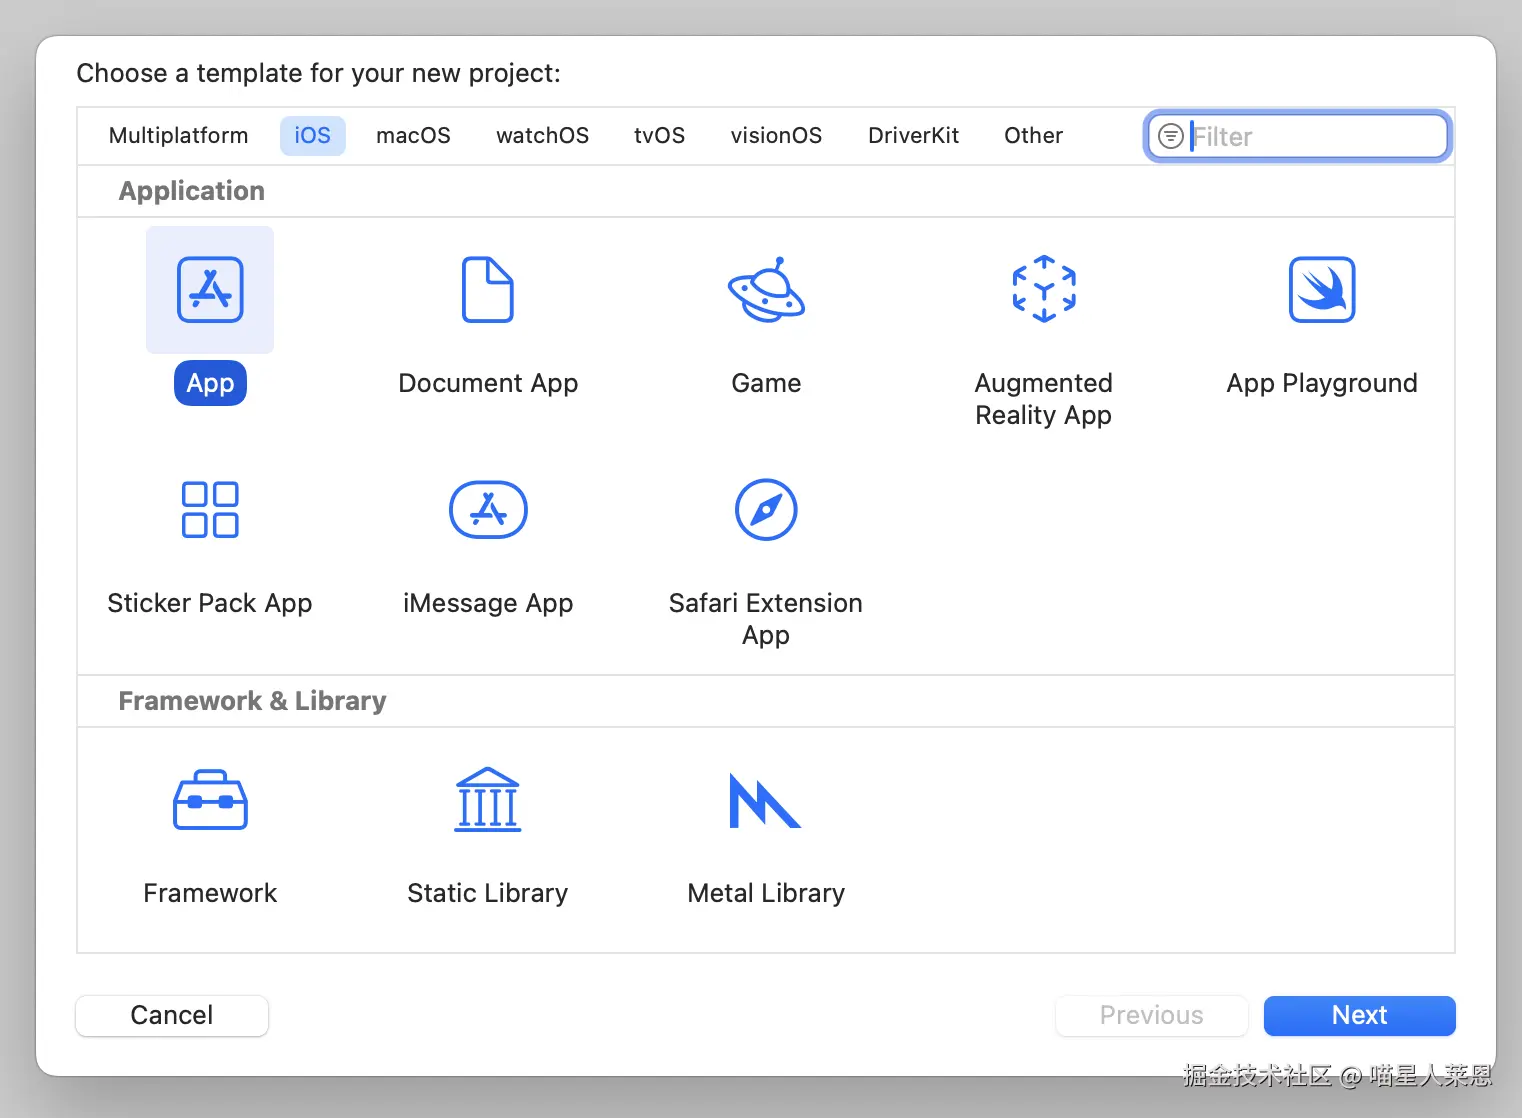Choose the Sticker Pack App grid icon

(210, 510)
